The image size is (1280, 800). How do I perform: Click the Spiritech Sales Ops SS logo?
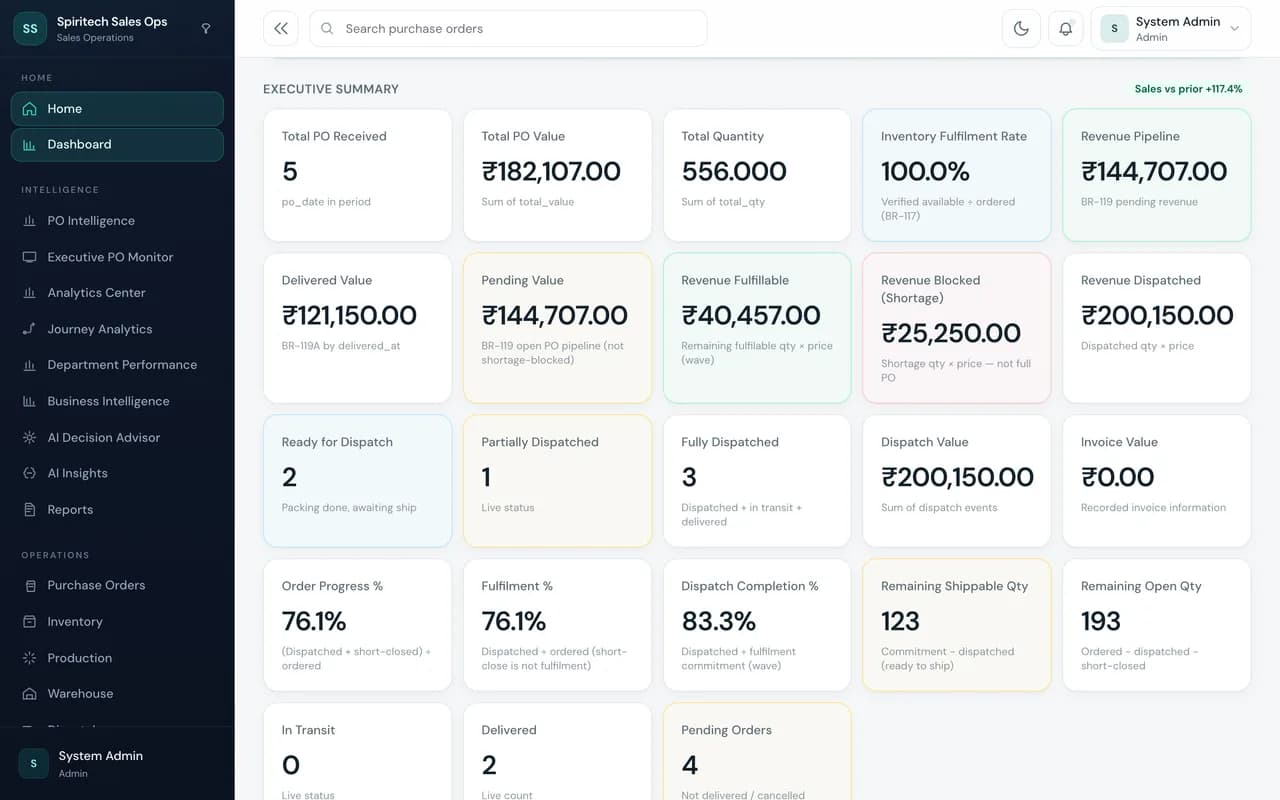point(30,29)
